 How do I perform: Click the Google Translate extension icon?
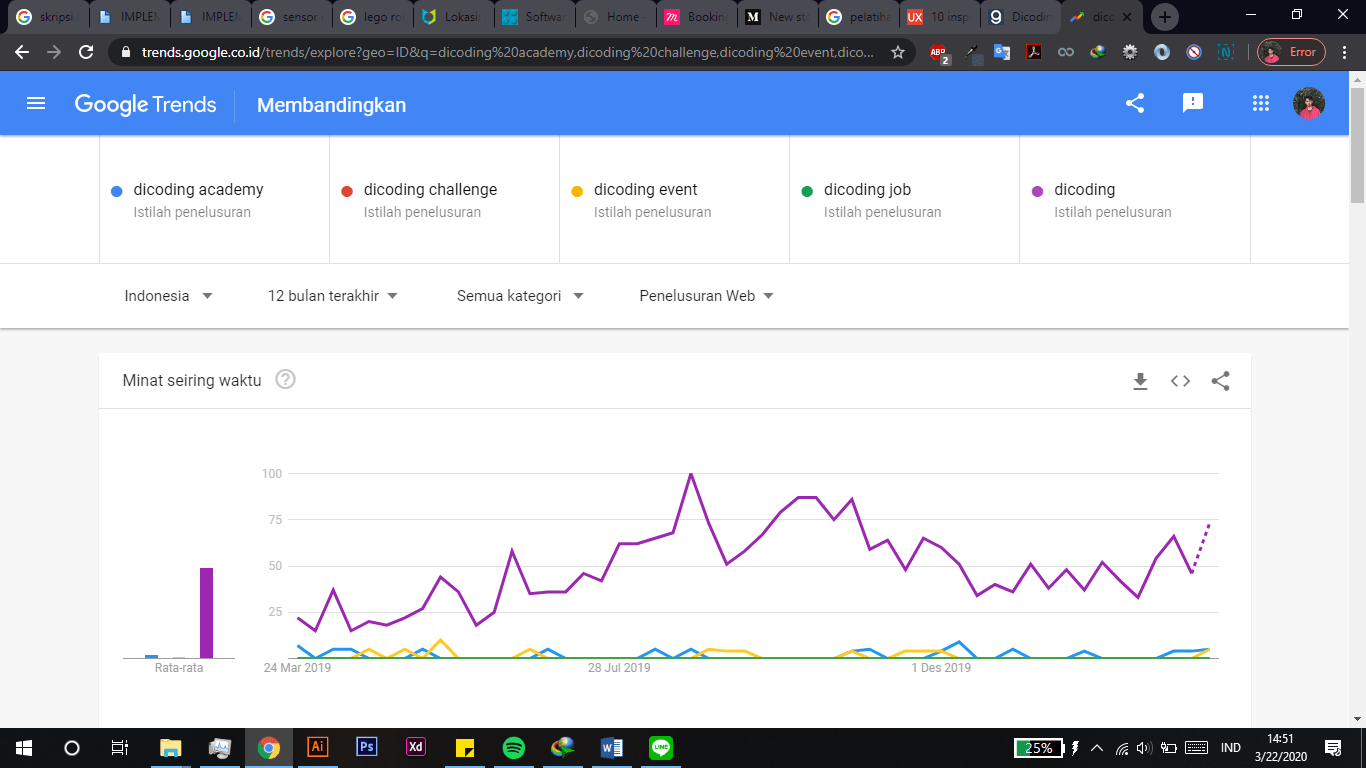click(1002, 52)
